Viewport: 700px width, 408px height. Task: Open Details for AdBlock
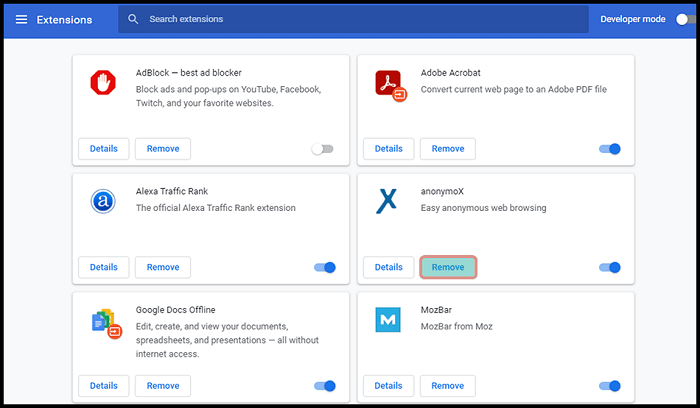point(104,149)
